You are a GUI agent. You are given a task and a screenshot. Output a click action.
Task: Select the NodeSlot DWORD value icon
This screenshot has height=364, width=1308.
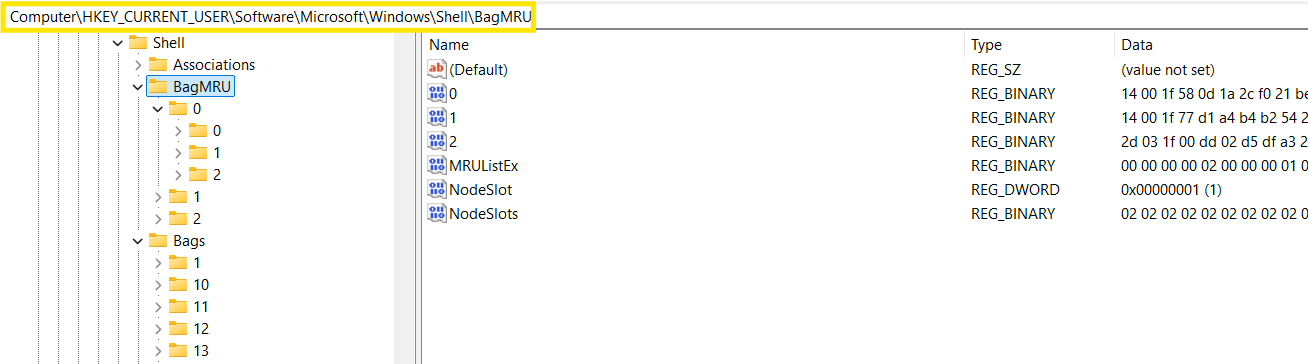click(x=437, y=189)
